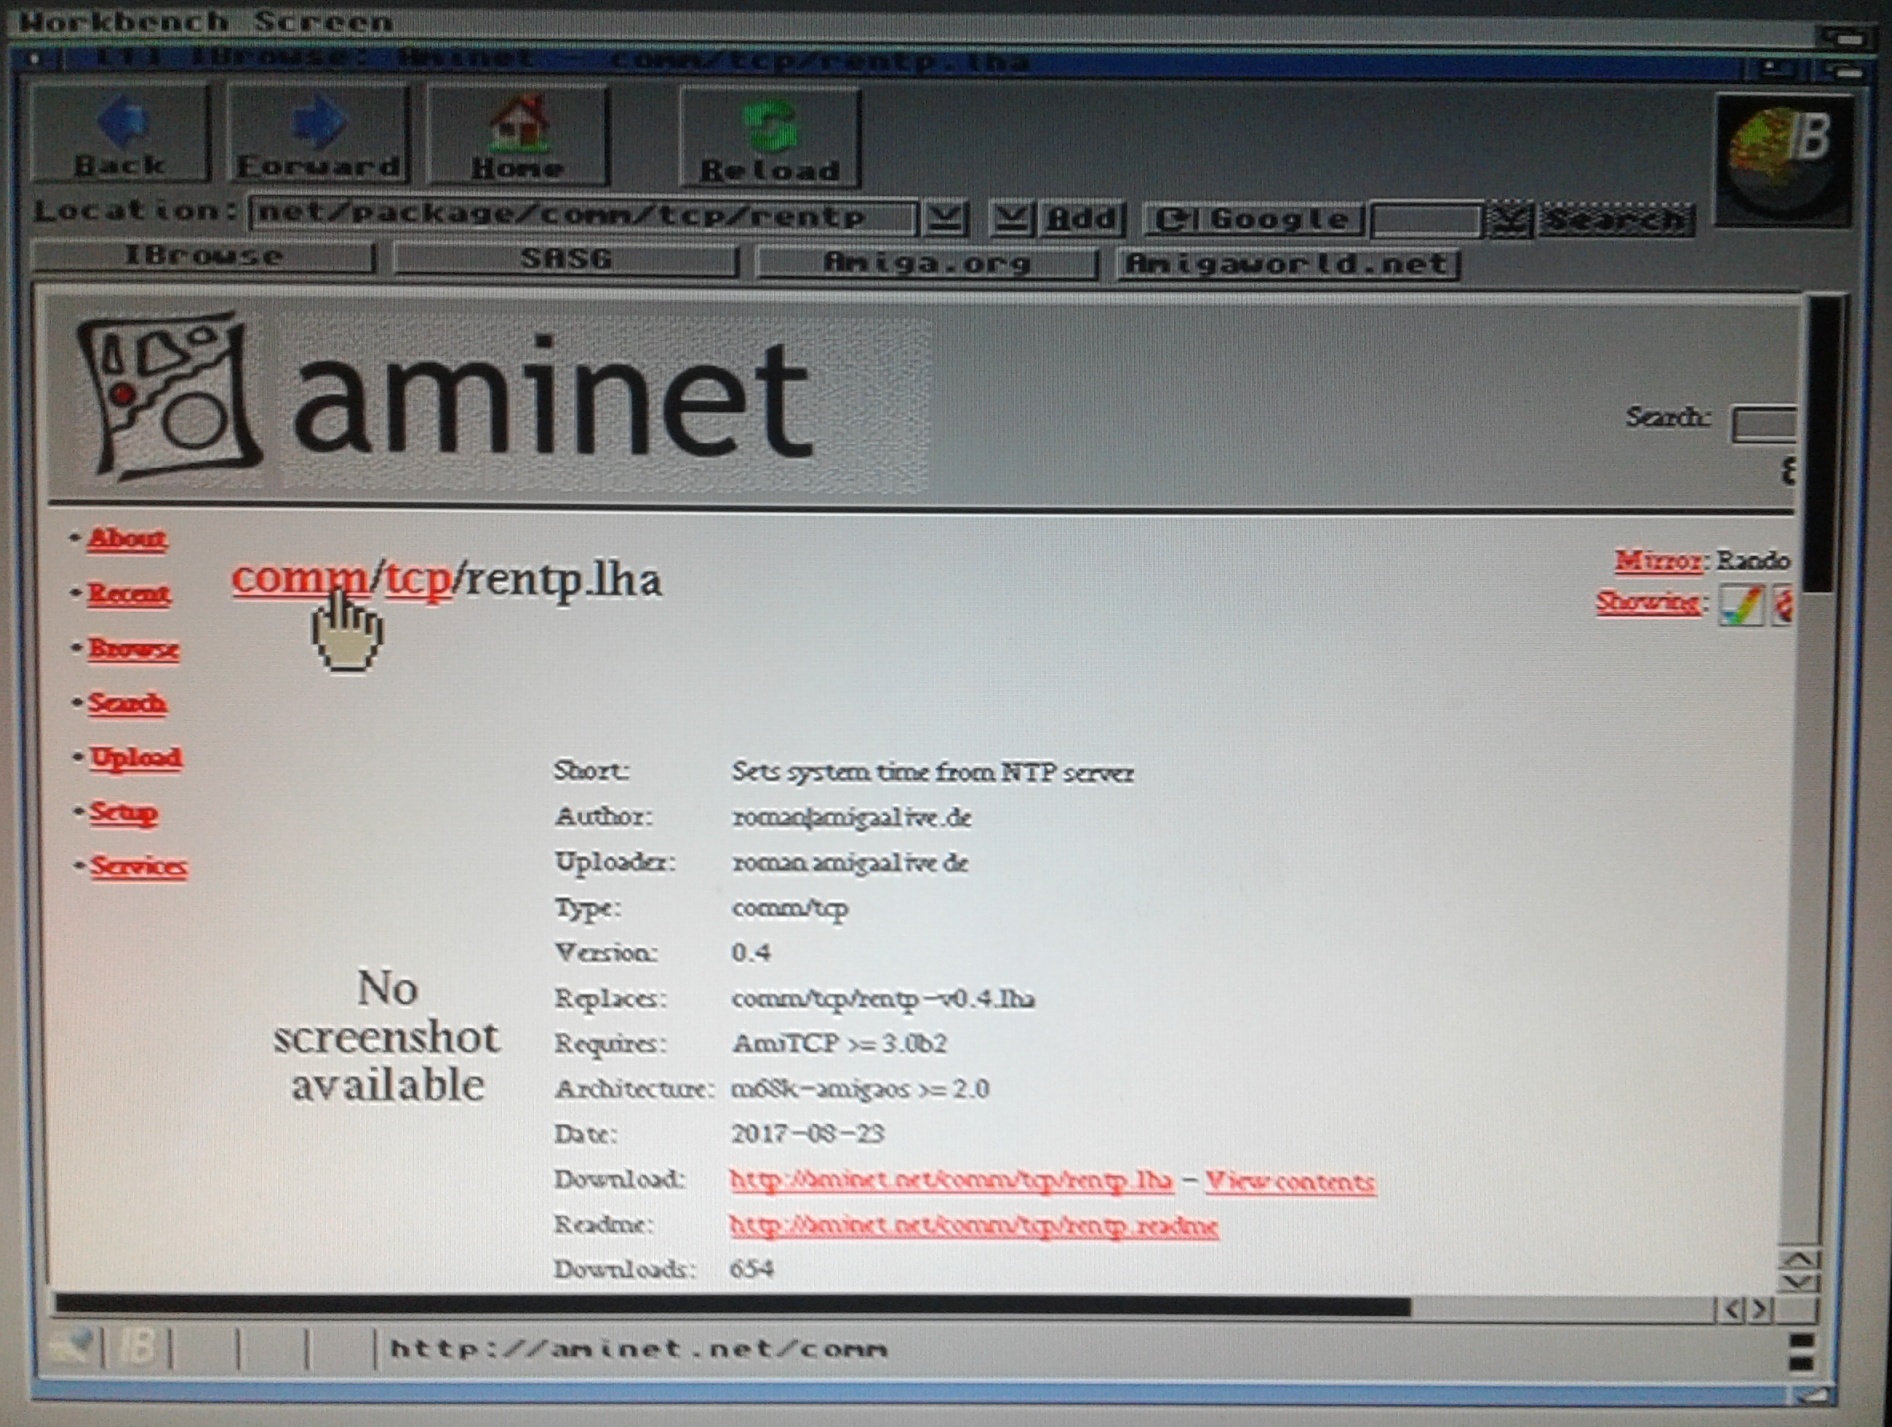
Task: Click status bar URL text
Action: click(x=638, y=1349)
